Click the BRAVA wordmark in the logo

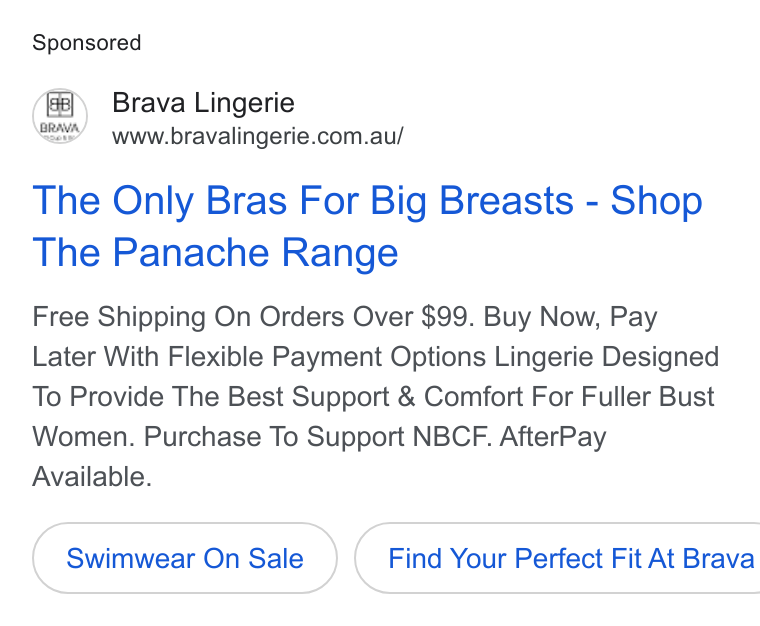[x=60, y=128]
